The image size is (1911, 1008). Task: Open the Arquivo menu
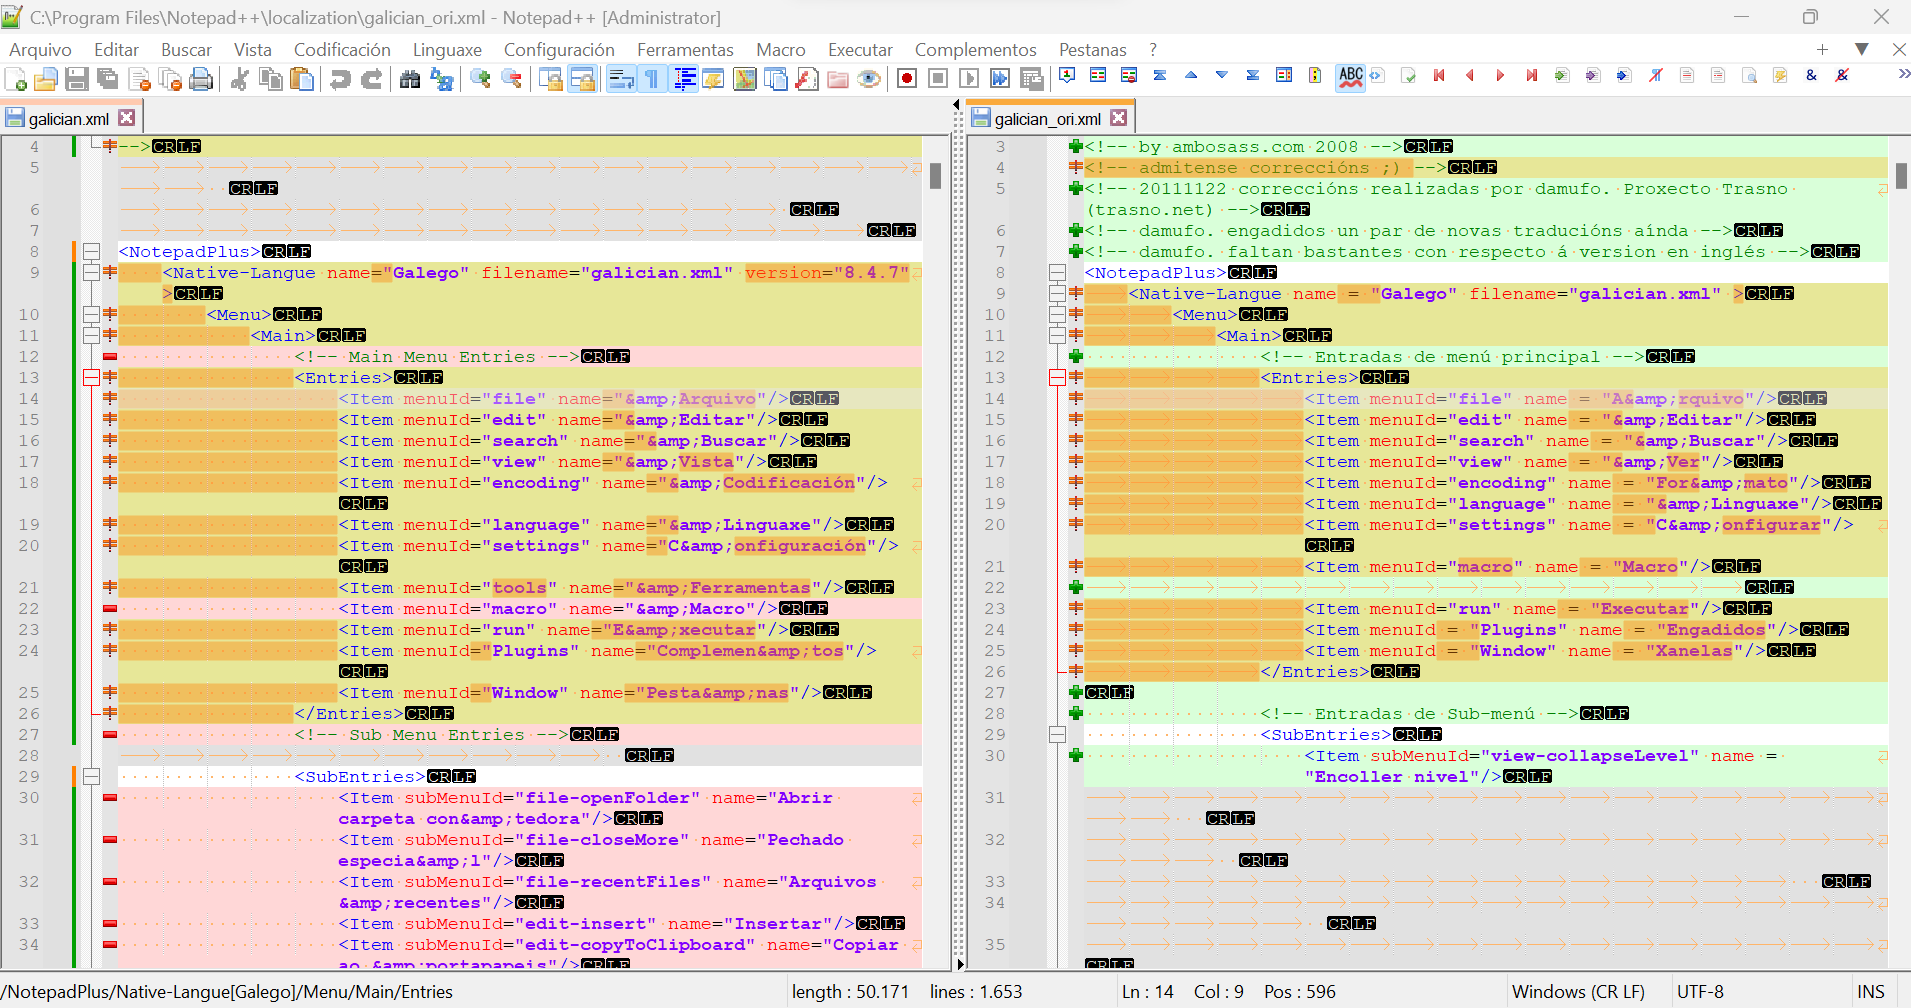[x=40, y=50]
